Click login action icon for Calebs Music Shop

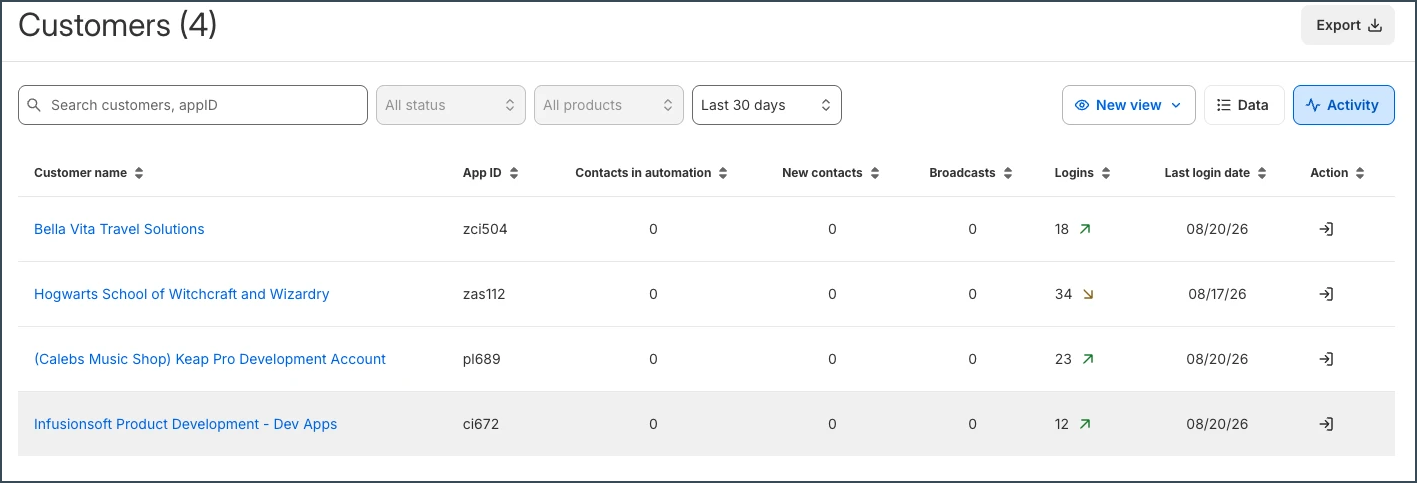coord(1326,359)
